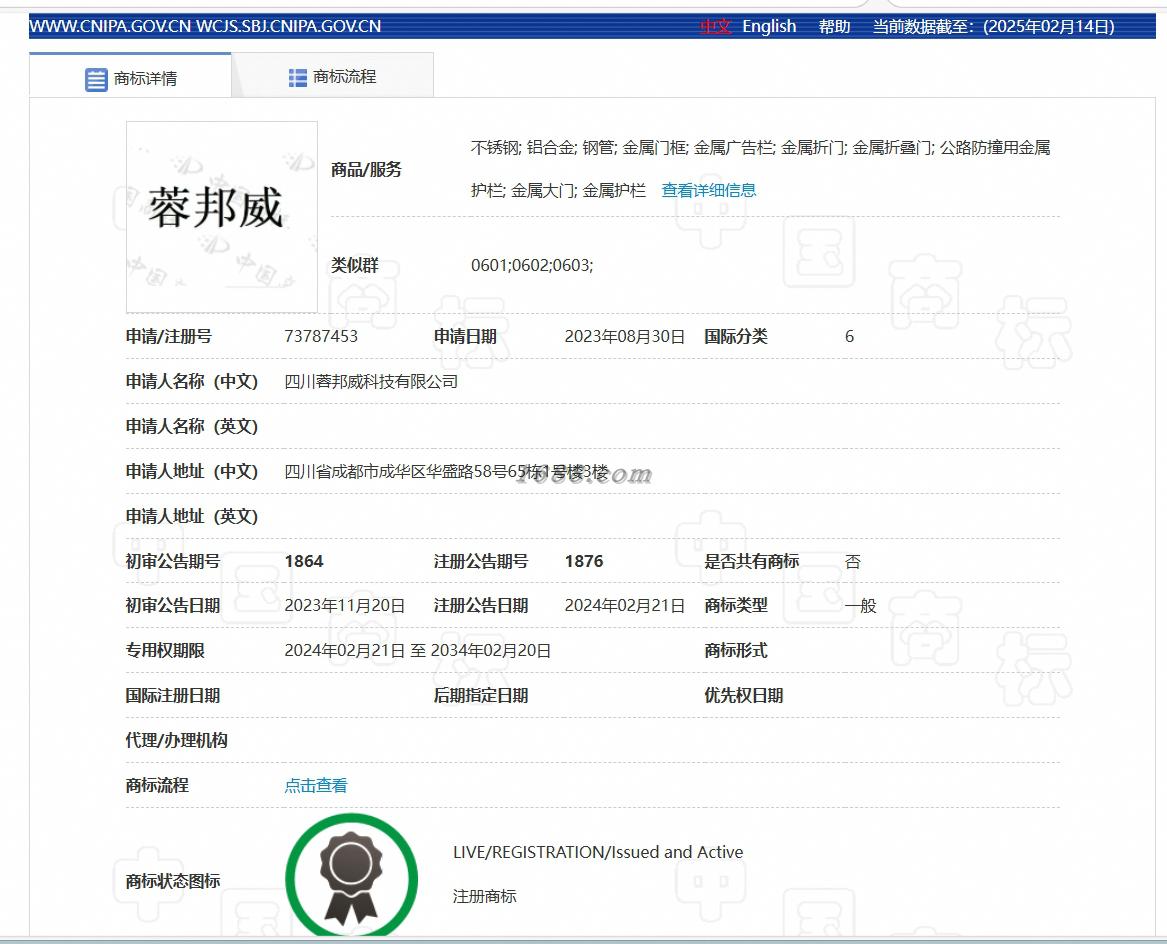Image resolution: width=1167 pixels, height=944 pixels.
Task: Click the 商品/服务 field label
Action: coord(366,170)
